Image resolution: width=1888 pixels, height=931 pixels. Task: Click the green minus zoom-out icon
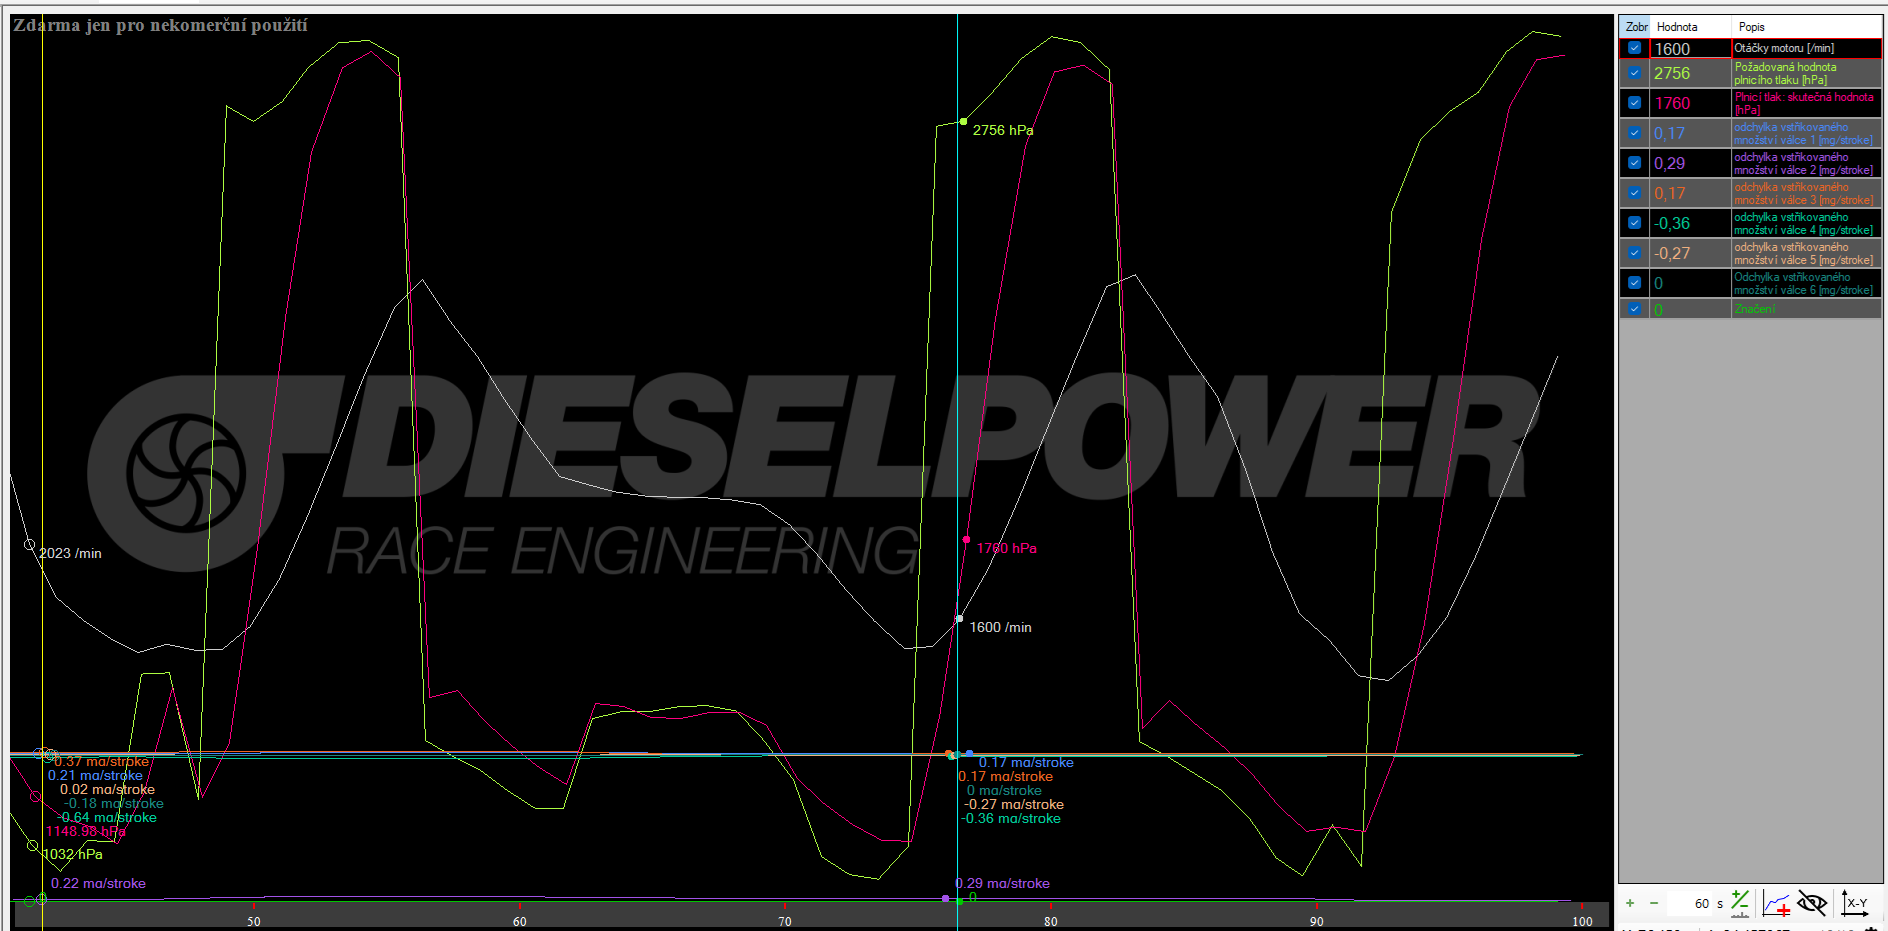1654,903
